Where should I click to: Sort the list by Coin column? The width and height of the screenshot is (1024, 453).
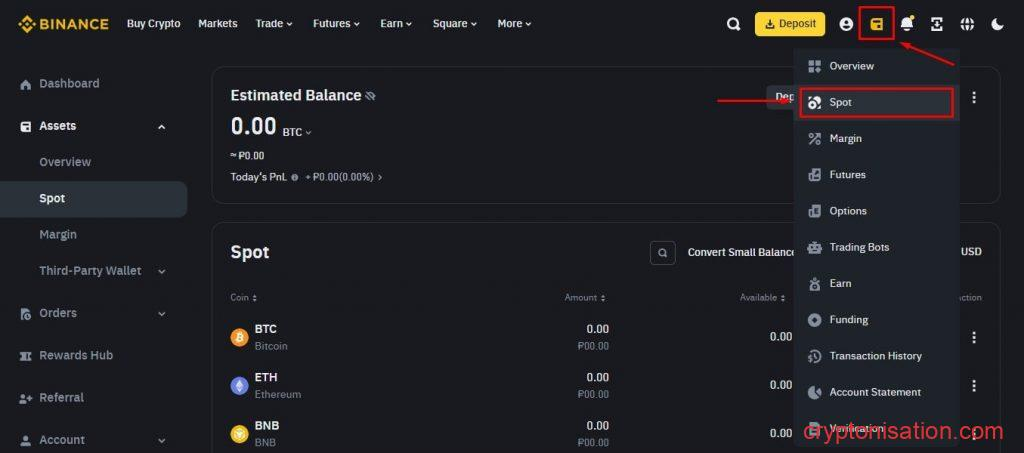243,297
